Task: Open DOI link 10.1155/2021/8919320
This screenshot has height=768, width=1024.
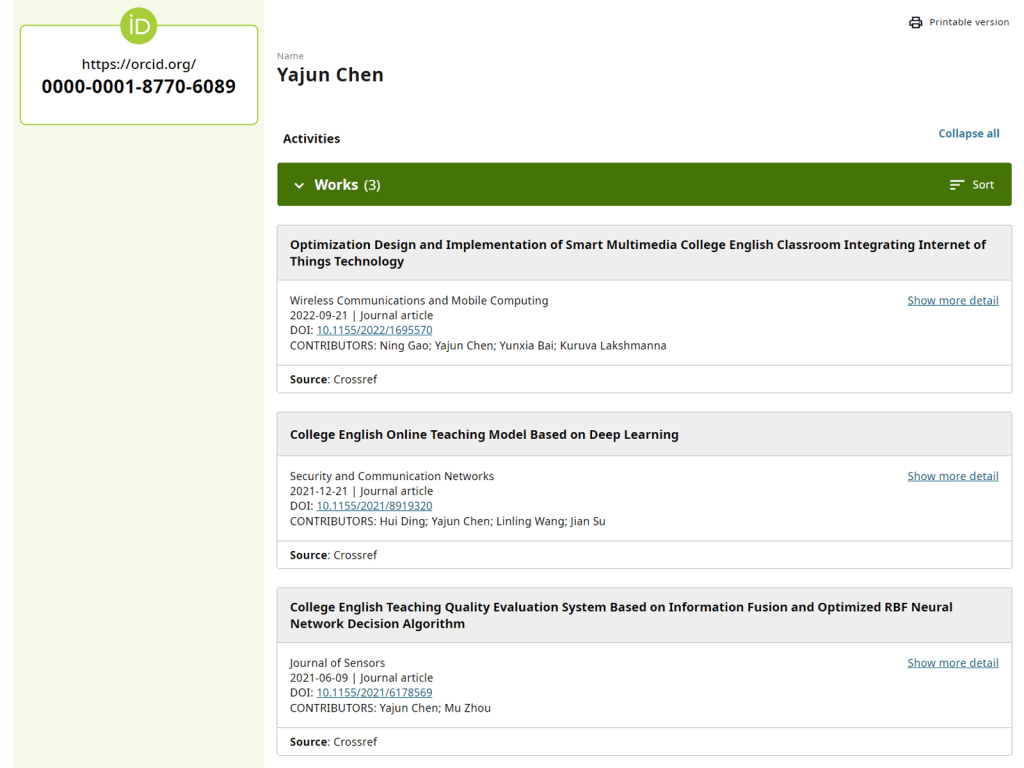Action: point(374,506)
